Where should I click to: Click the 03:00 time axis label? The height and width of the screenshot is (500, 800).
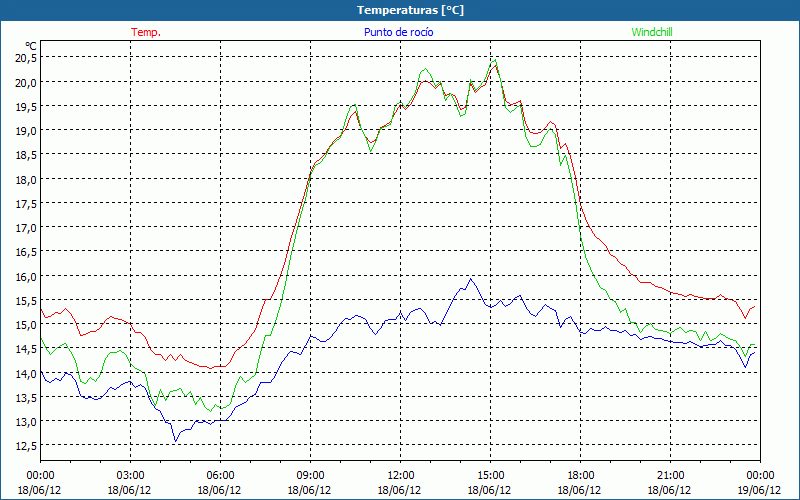[130, 476]
